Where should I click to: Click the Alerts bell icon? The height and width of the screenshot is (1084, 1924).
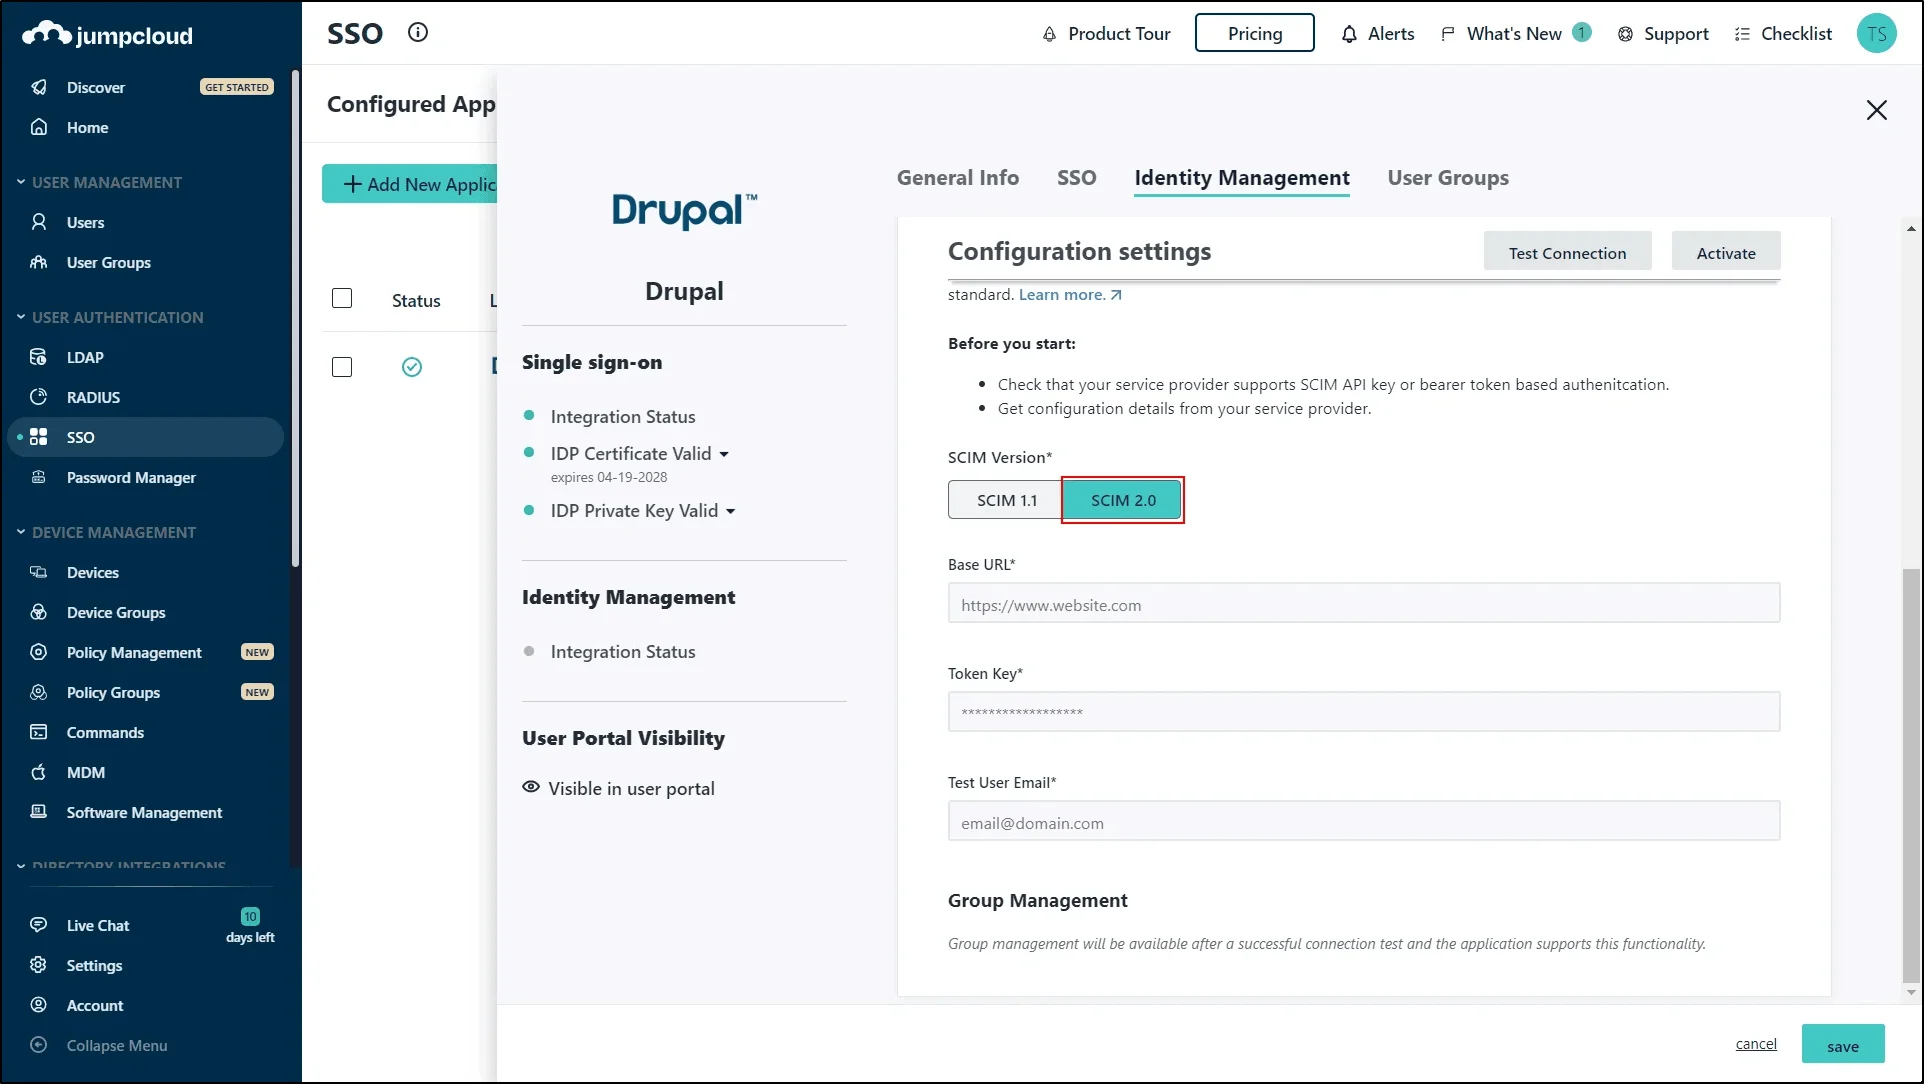pos(1349,34)
